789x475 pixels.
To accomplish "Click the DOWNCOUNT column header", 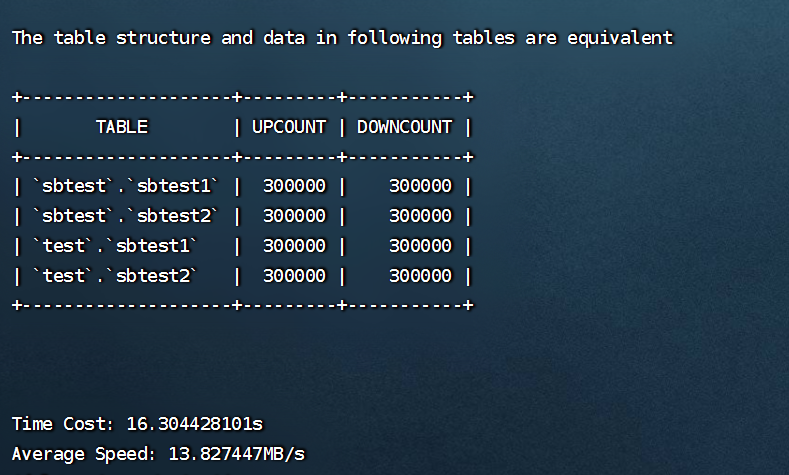I will [404, 127].
